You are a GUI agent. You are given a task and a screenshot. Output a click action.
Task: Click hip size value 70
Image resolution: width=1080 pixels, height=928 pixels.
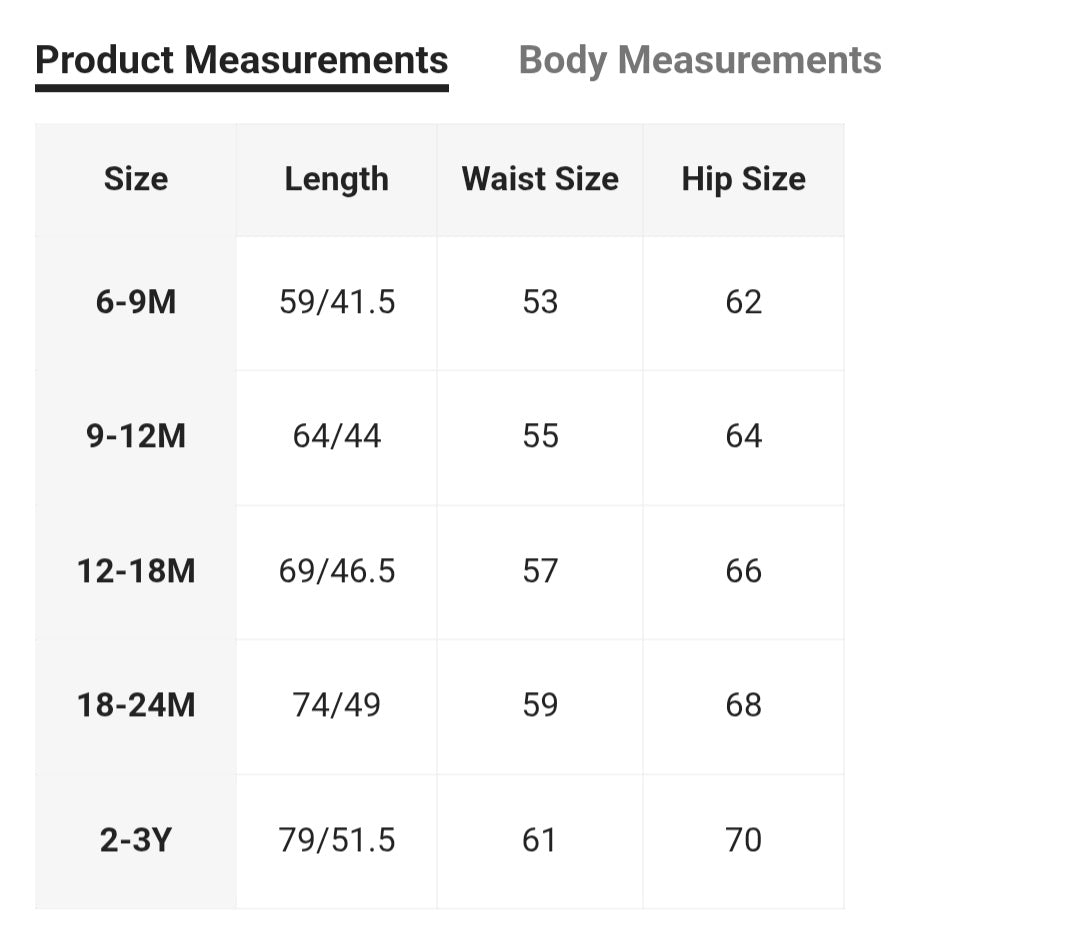(743, 840)
